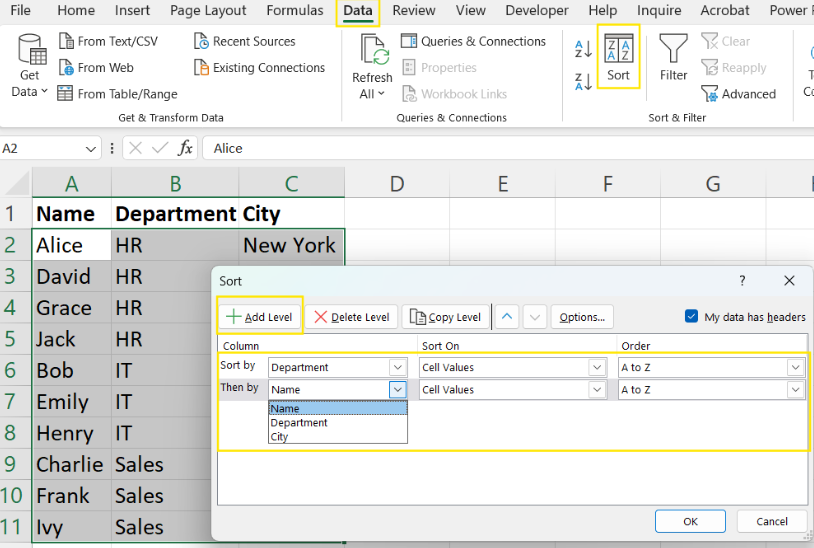The width and height of the screenshot is (814, 548).
Task: Expand the Sort by Department dropdown
Action: (x=397, y=367)
